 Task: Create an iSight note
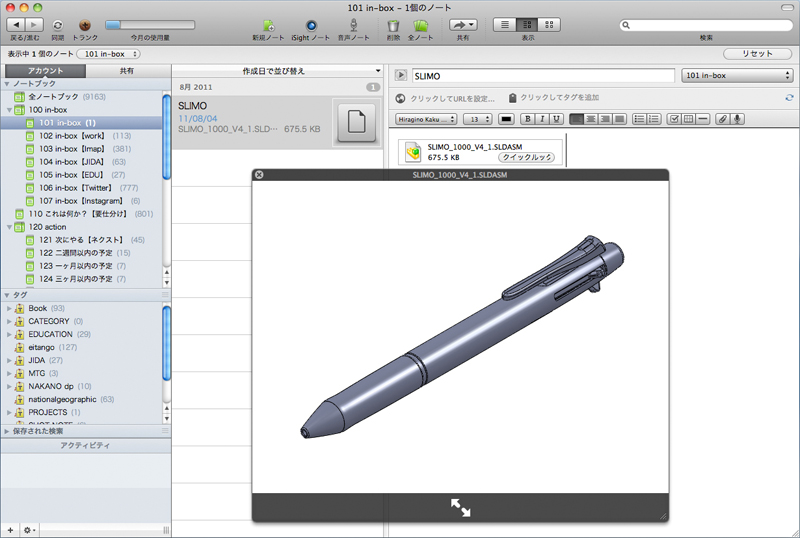click(312, 25)
